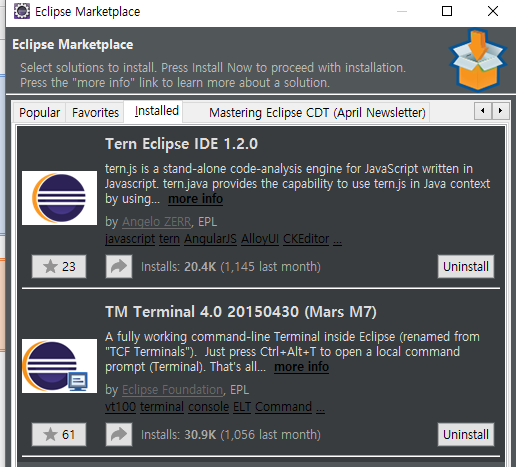Share Tern Eclipse IDE via arrow icon
Image resolution: width=516 pixels, height=467 pixels.
119,267
